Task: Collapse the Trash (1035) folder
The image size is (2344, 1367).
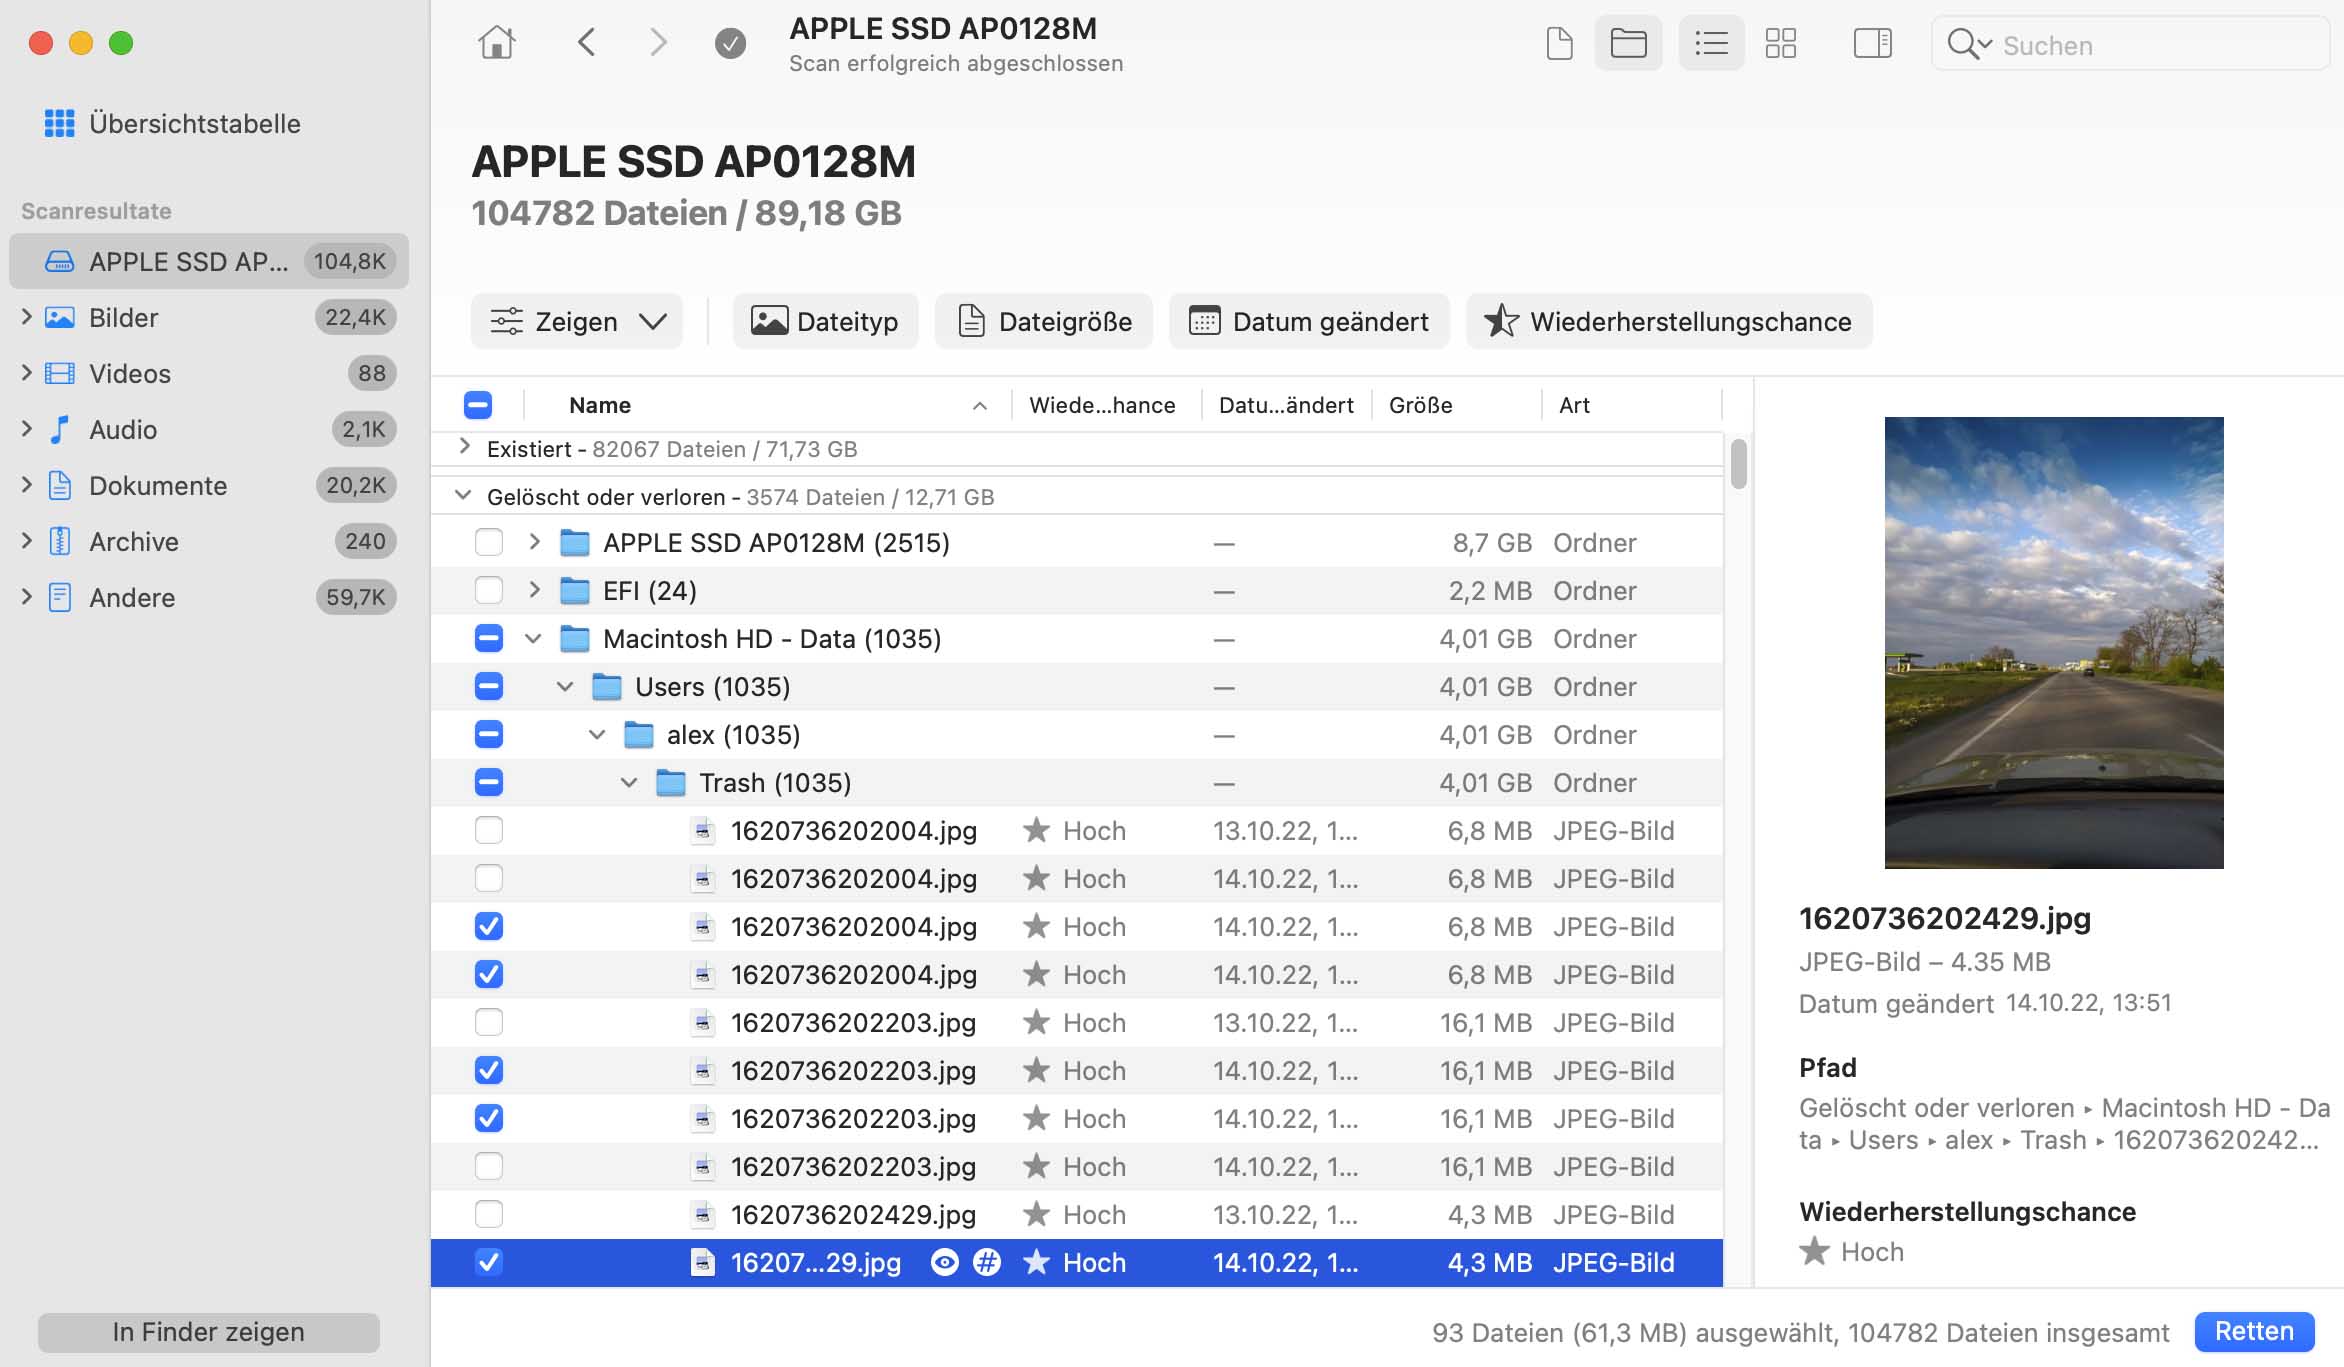Action: [629, 783]
